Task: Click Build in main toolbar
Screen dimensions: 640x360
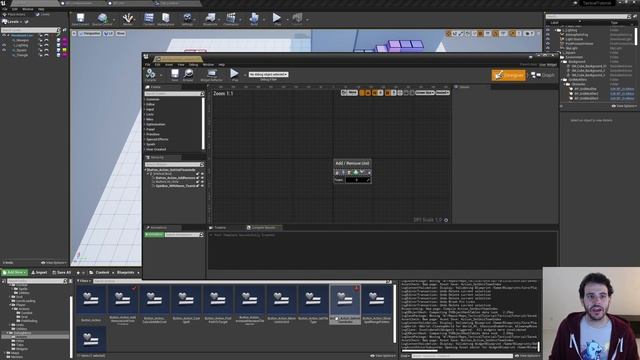Action: pyautogui.click(x=254, y=19)
